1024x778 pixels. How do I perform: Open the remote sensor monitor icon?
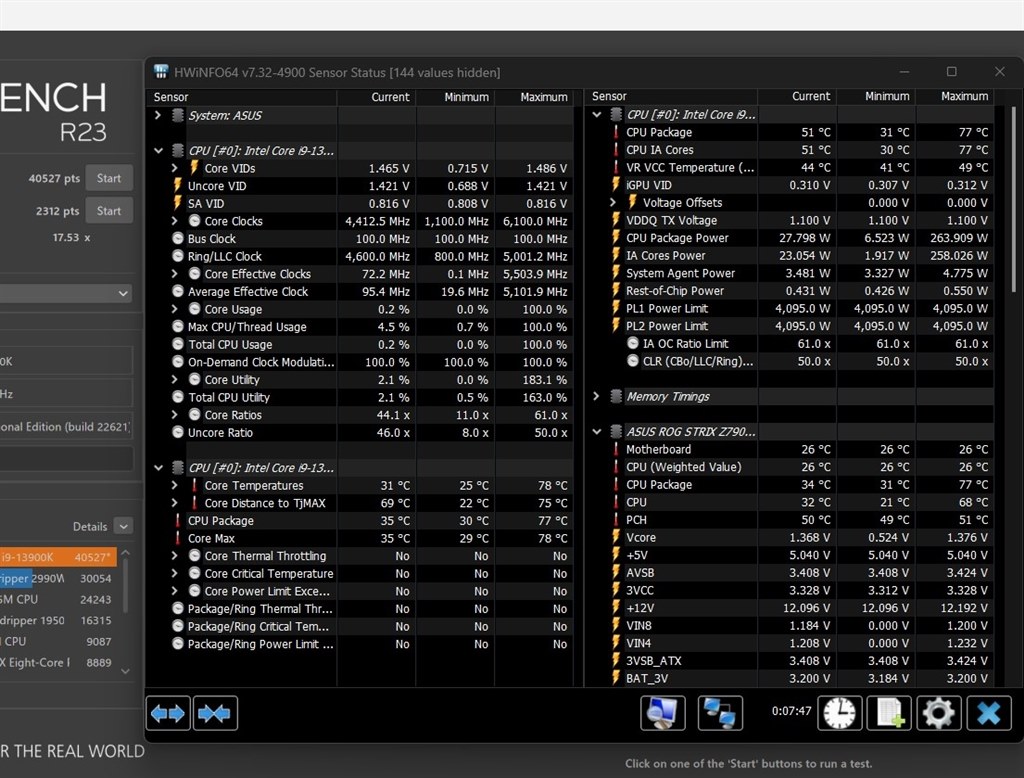[663, 713]
